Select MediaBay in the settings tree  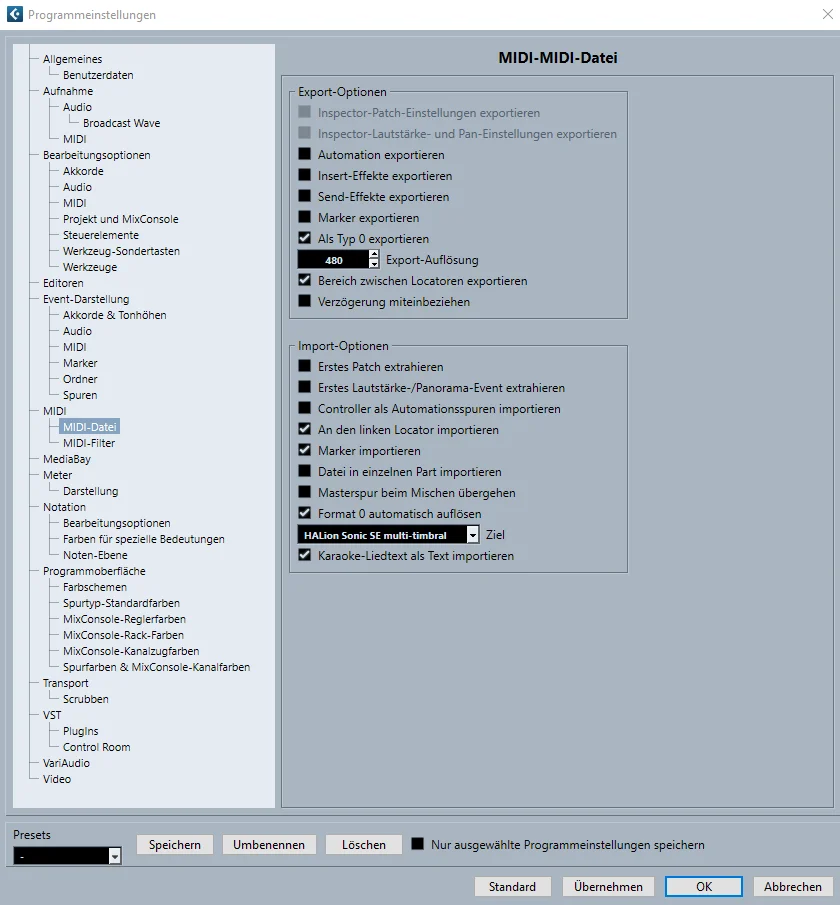(x=67, y=459)
